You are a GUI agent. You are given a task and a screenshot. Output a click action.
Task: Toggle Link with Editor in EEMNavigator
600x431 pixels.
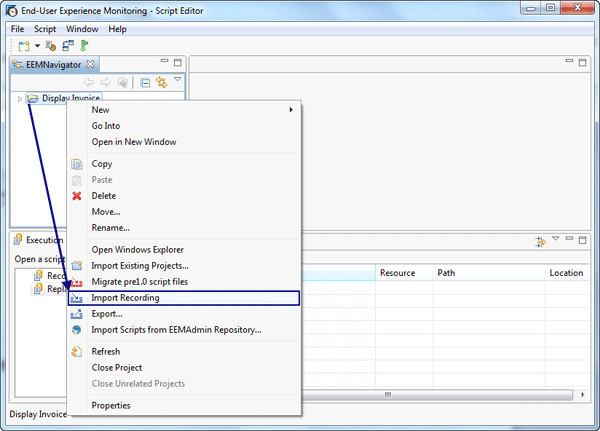[x=161, y=82]
